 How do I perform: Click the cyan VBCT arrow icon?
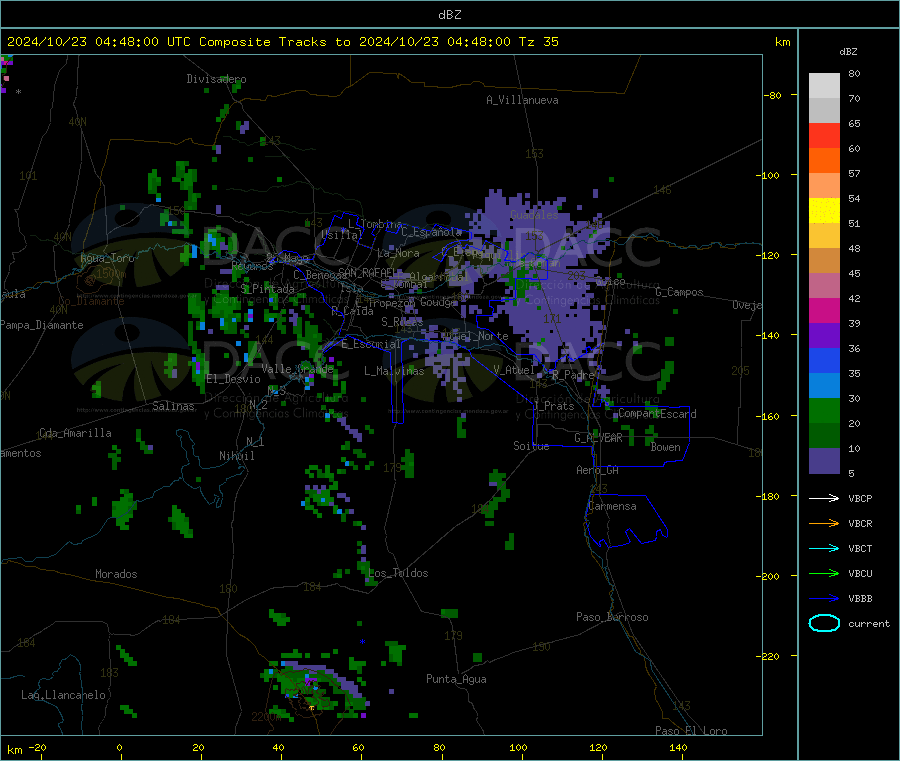coord(824,549)
